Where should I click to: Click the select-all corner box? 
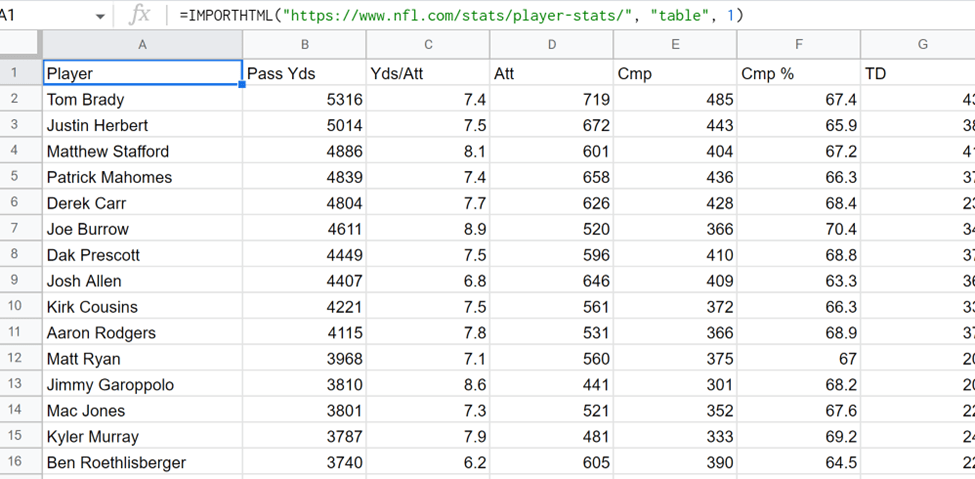tap(19, 44)
